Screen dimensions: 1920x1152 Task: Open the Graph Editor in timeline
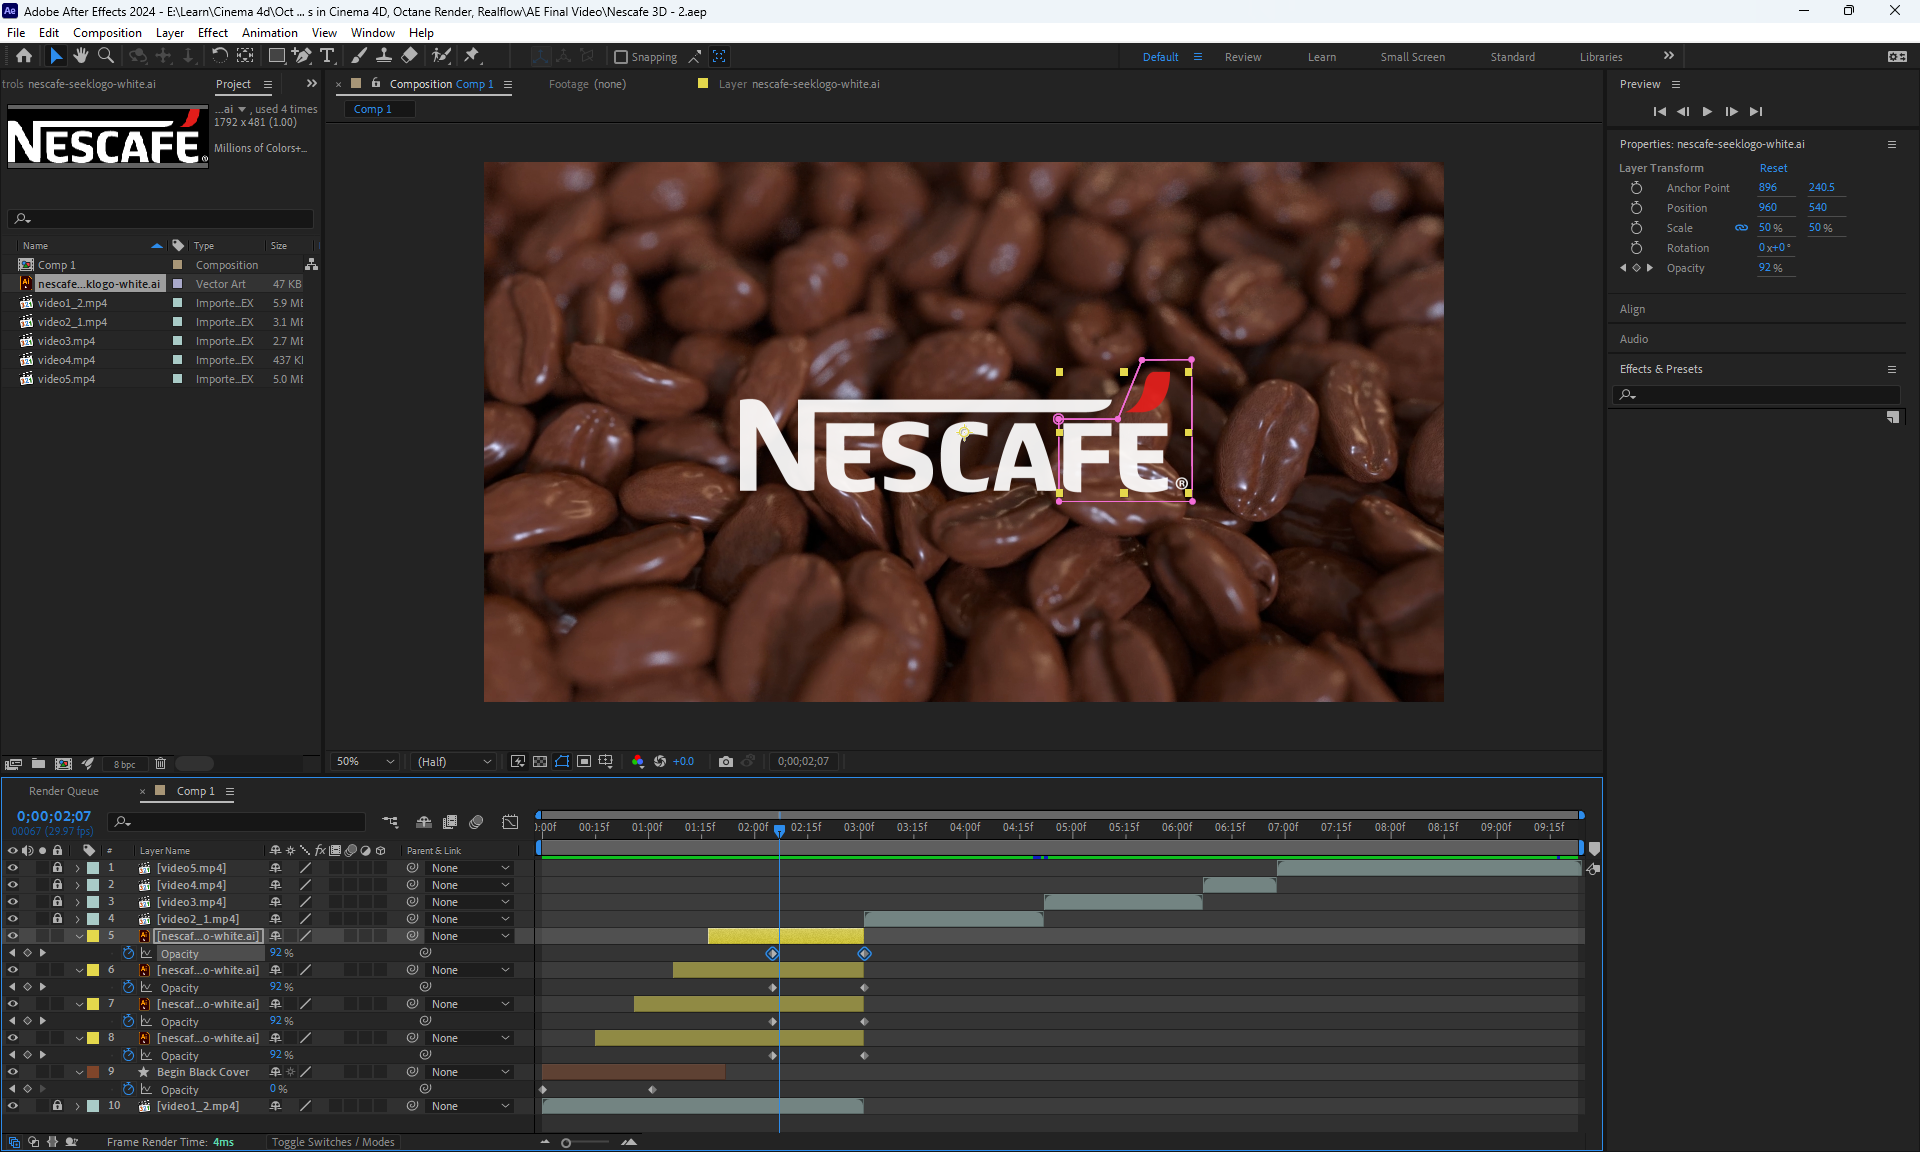pos(510,822)
